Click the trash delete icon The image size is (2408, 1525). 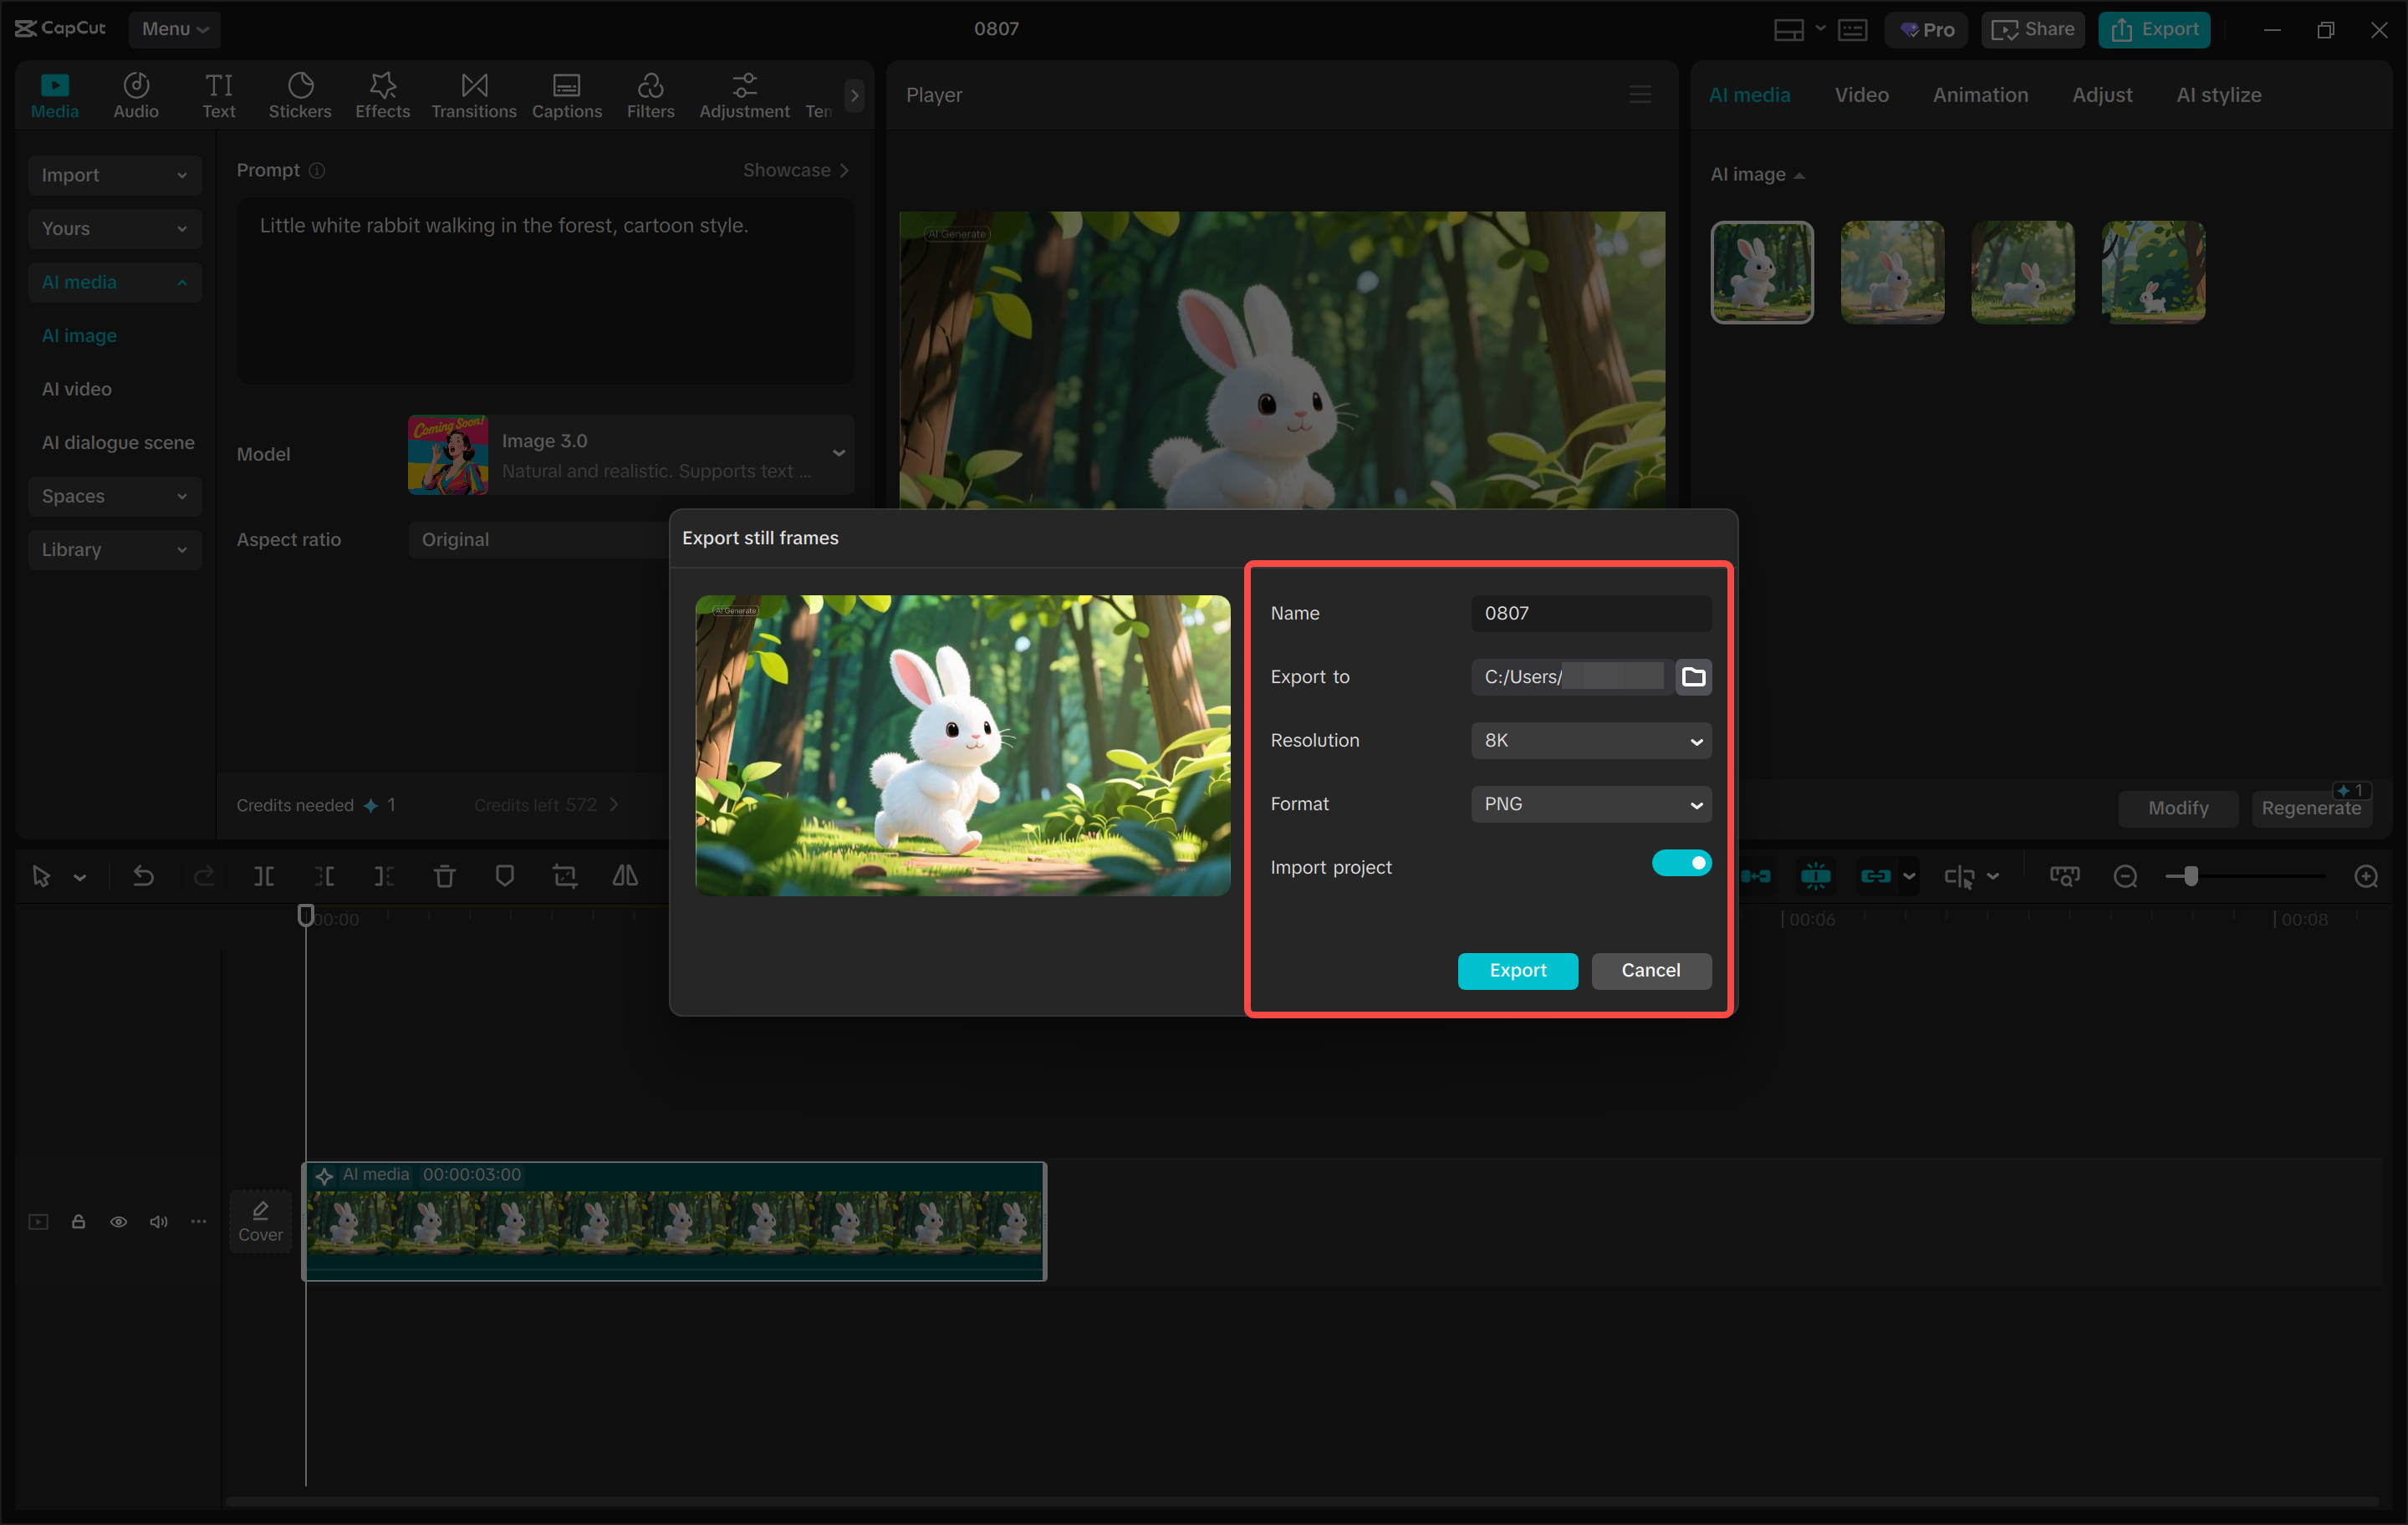pyautogui.click(x=444, y=876)
